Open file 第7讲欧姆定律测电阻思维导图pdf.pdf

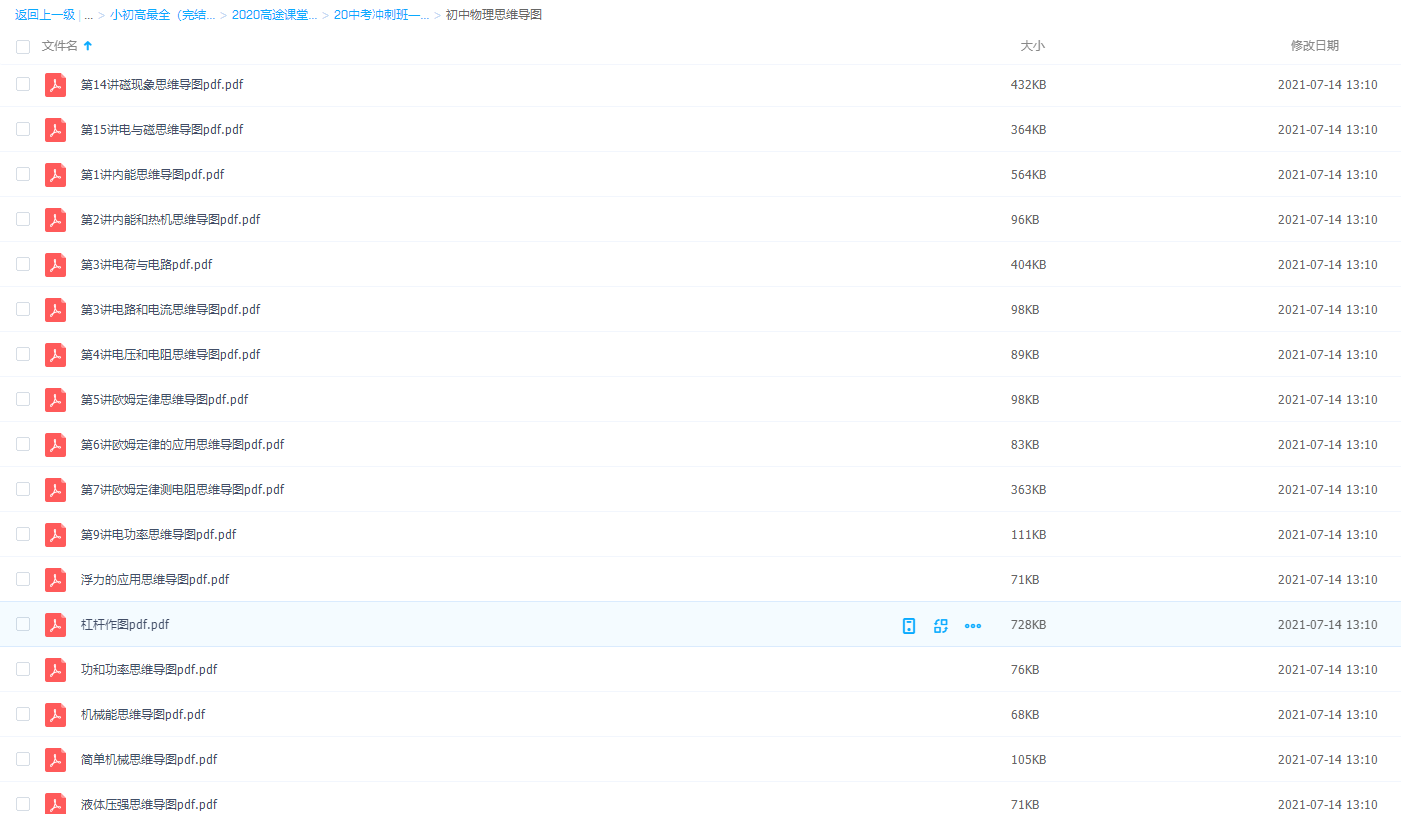click(x=182, y=490)
